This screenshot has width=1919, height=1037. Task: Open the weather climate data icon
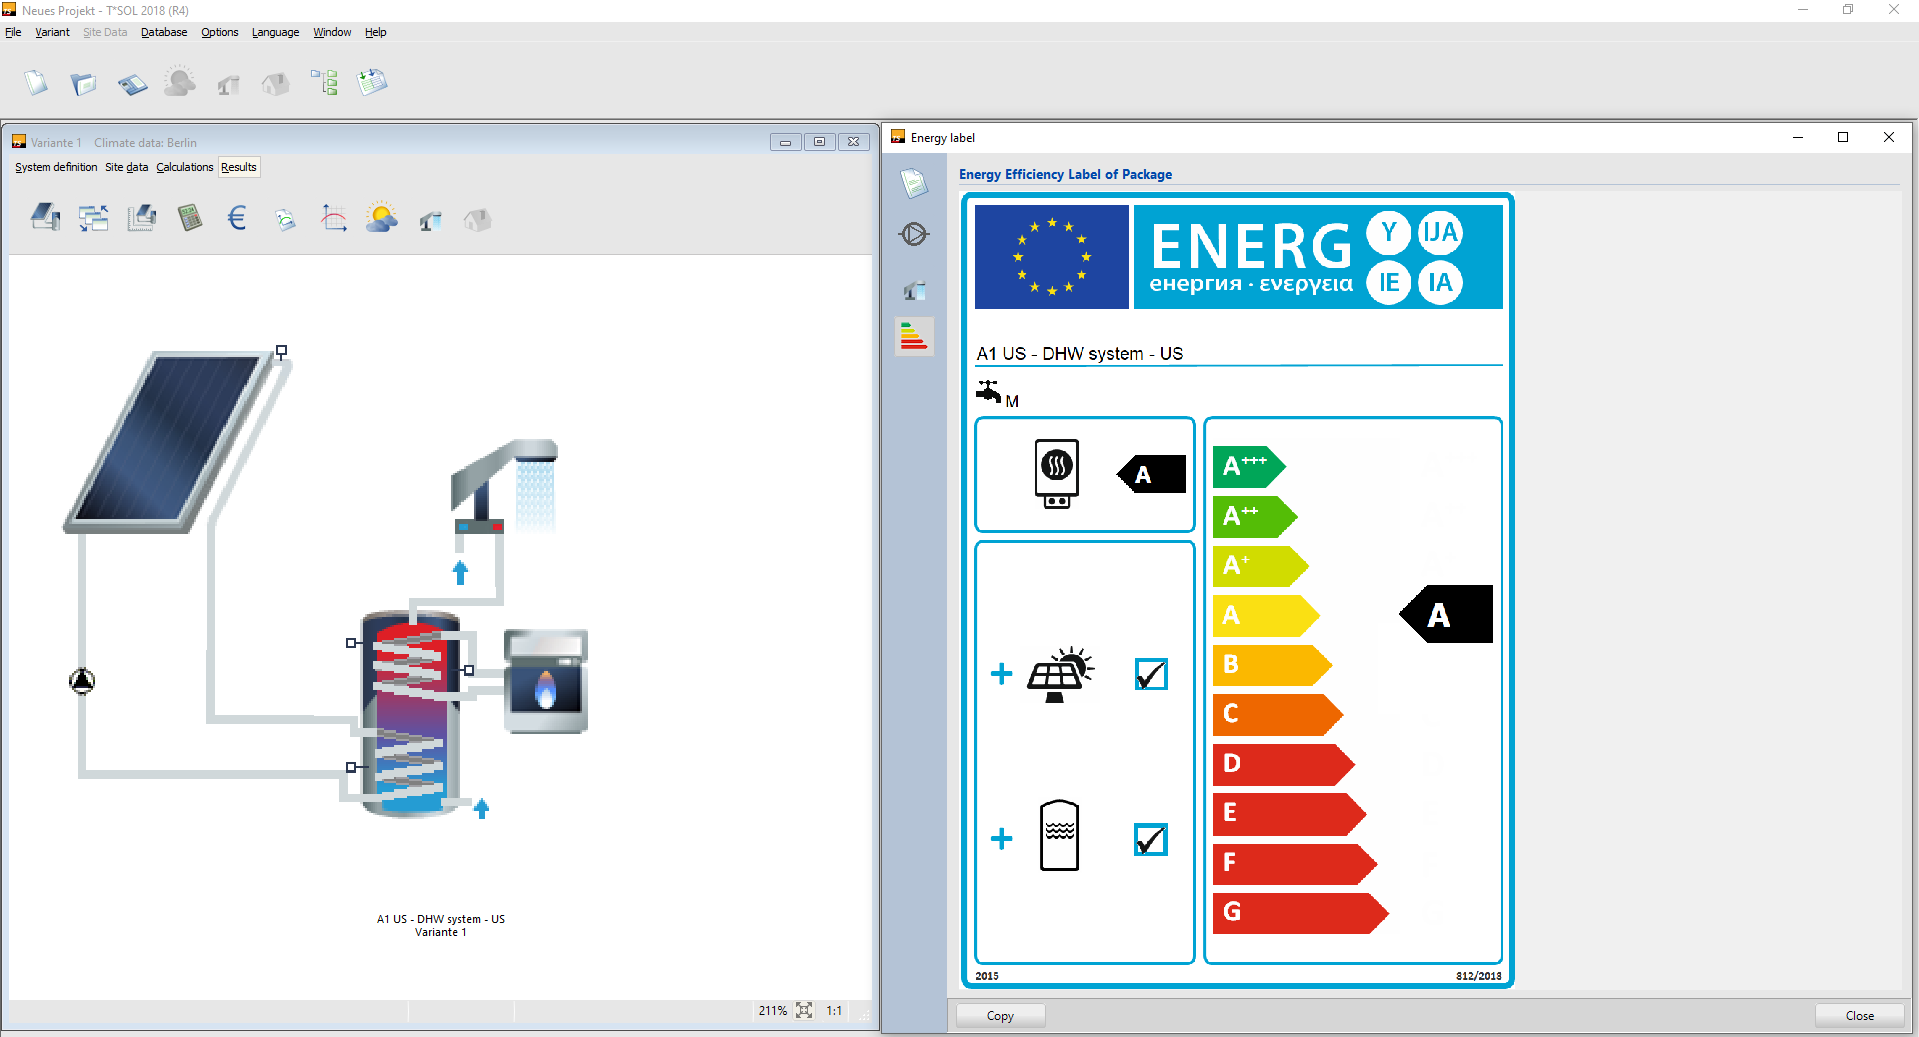pyautogui.click(x=381, y=218)
